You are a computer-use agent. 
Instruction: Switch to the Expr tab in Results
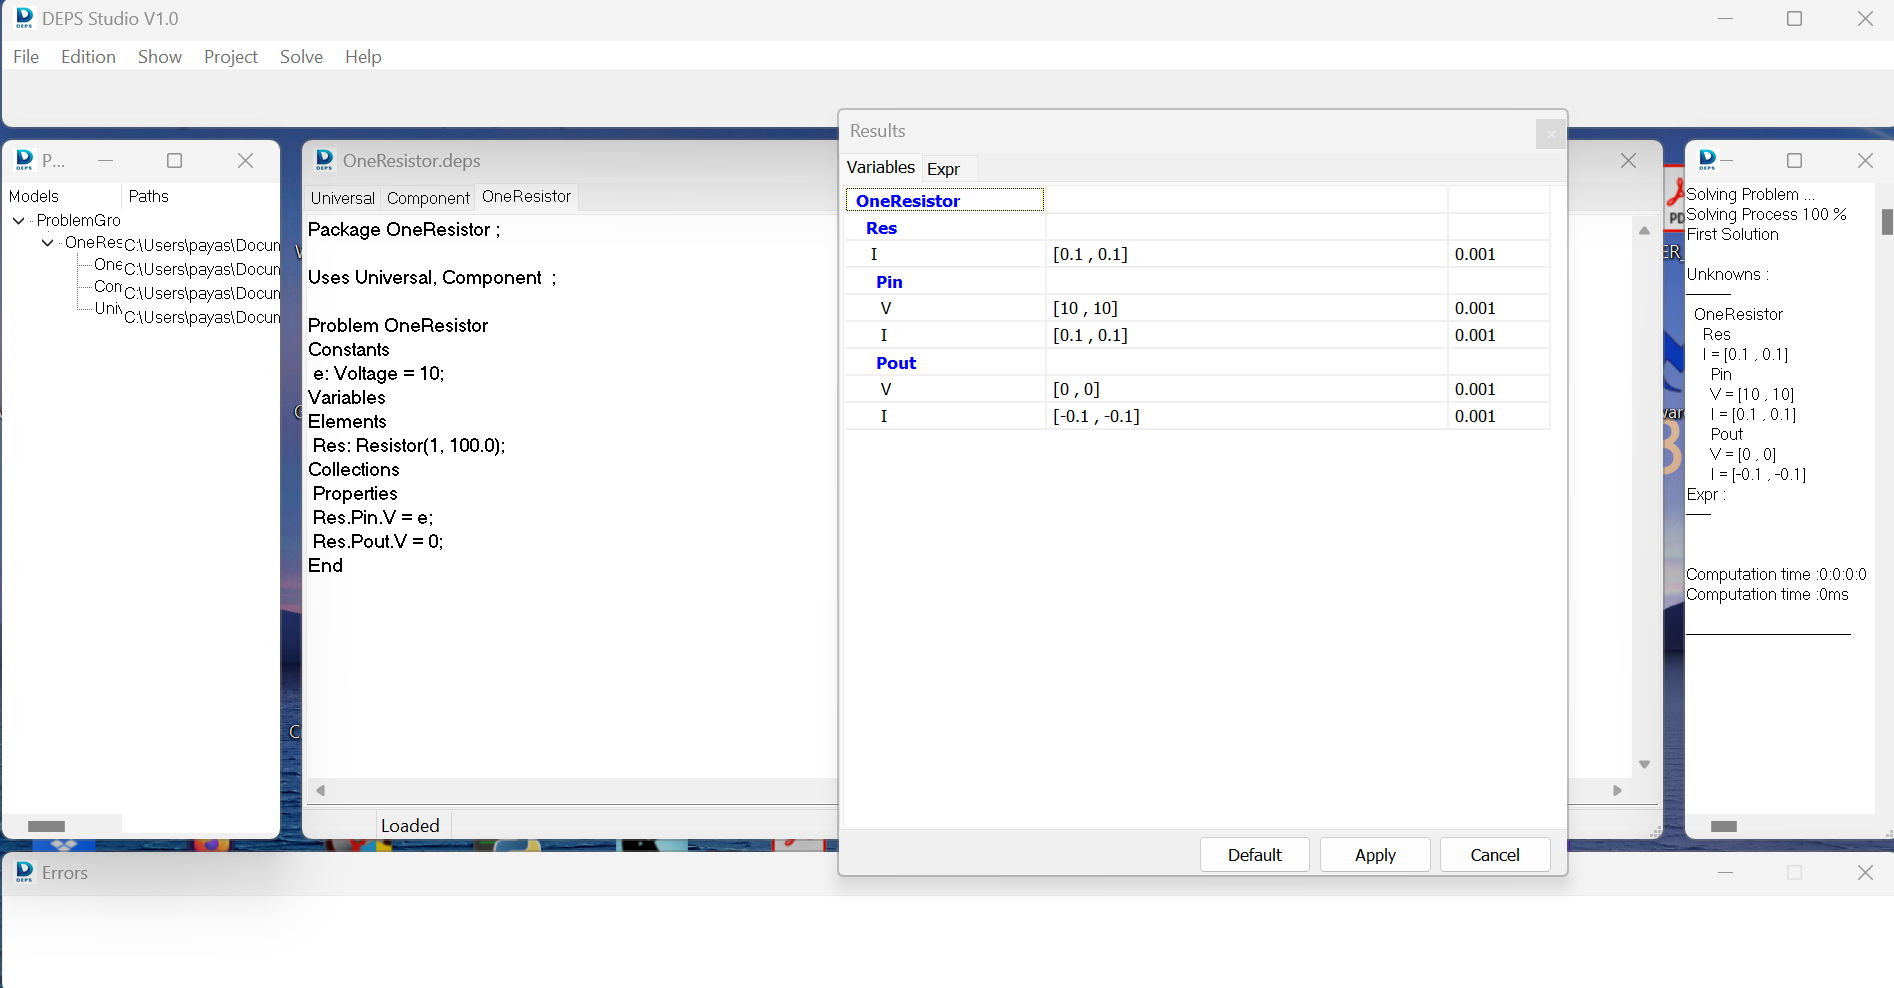pyautogui.click(x=943, y=169)
